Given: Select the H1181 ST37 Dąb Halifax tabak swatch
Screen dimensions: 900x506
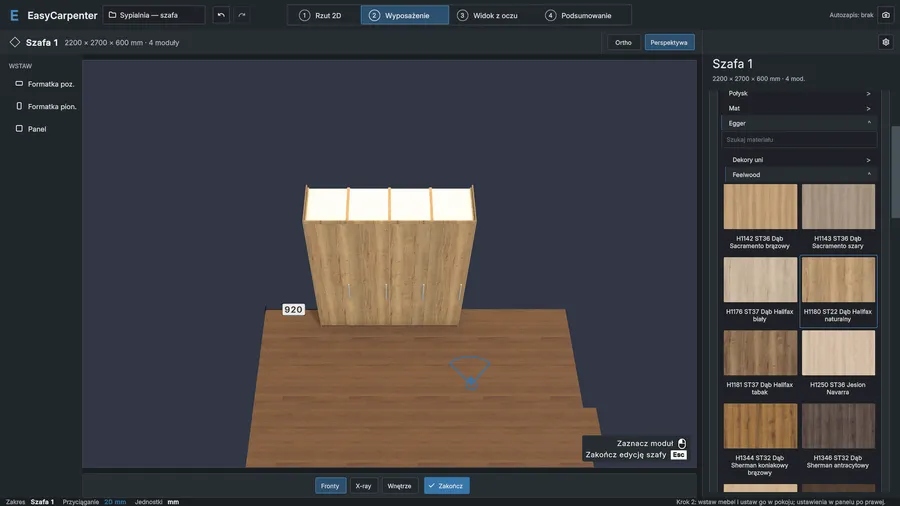Looking at the screenshot, I should point(760,363).
